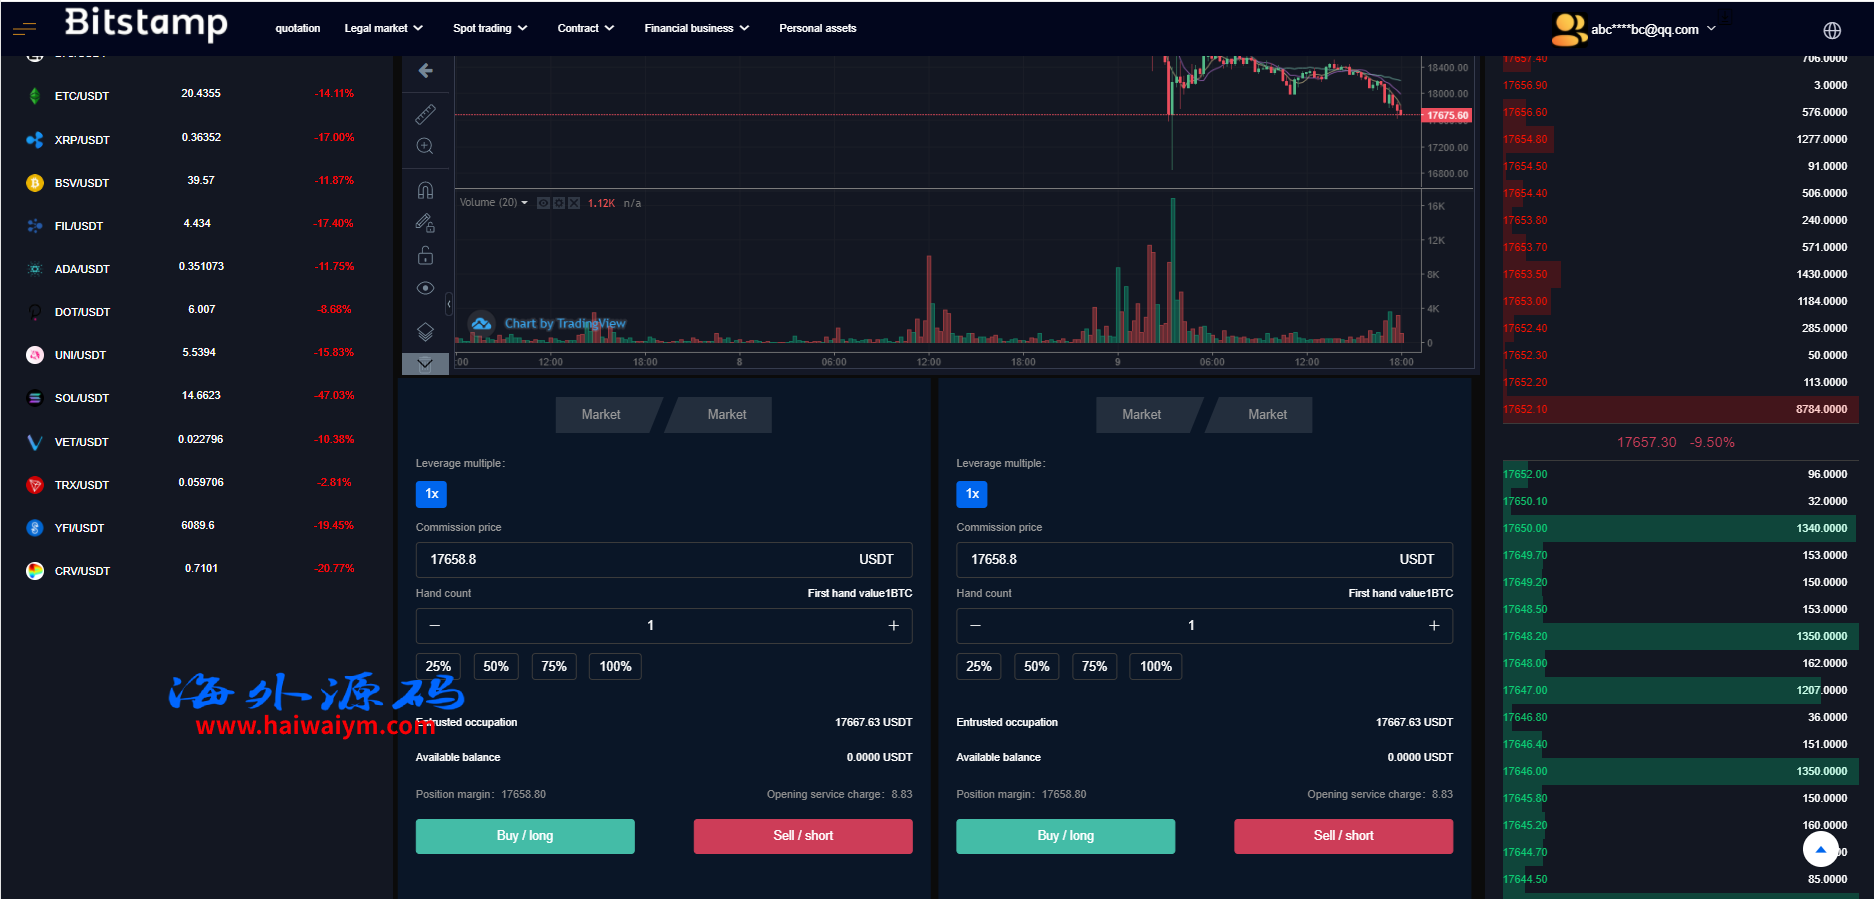Open the account email dropdown
Viewport: 1874px width, 899px height.
coord(1652,29)
